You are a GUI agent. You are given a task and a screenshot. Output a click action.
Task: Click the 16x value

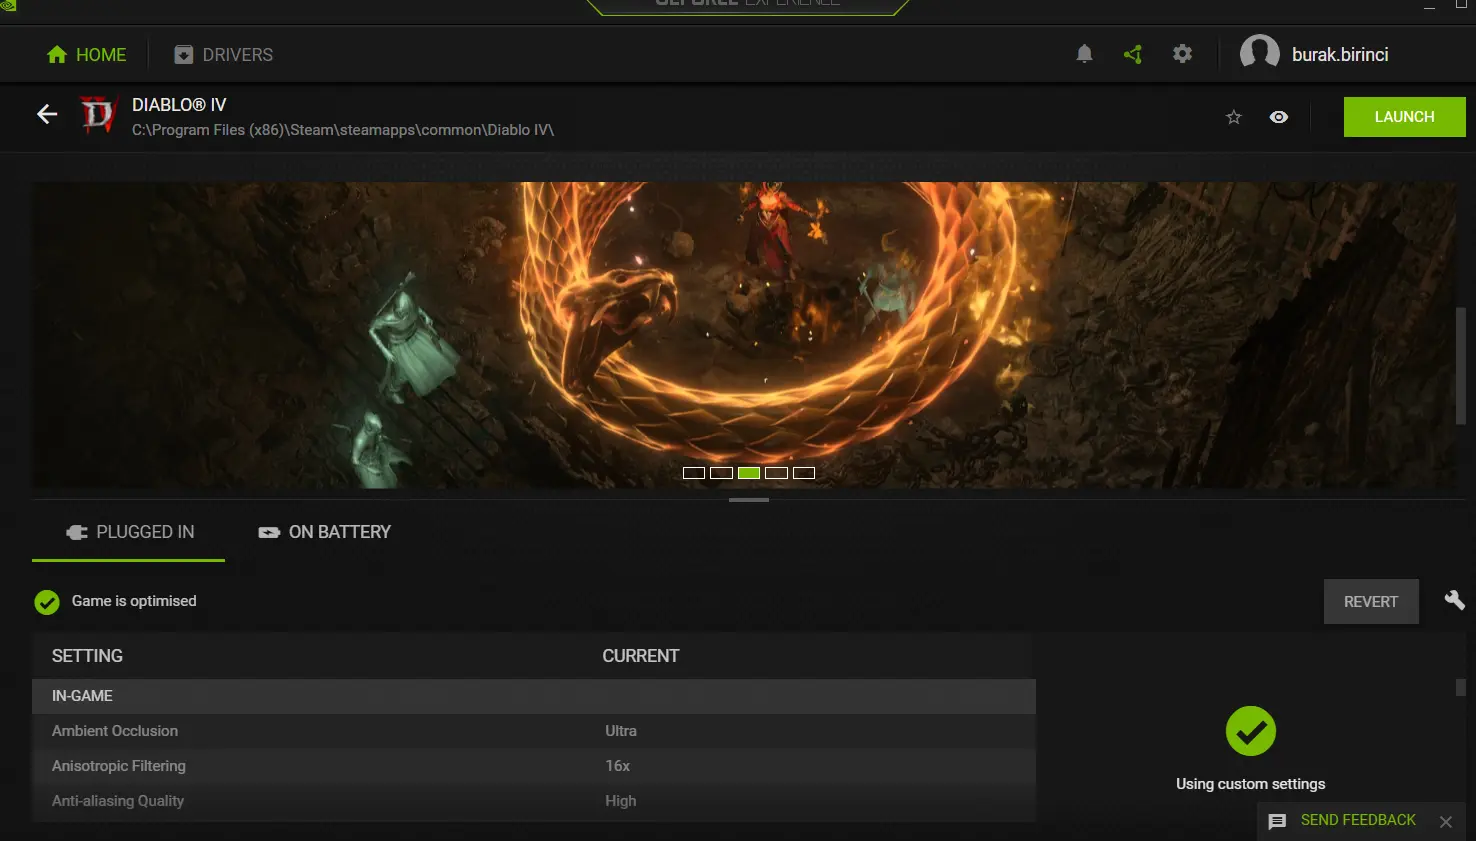pyautogui.click(x=617, y=766)
